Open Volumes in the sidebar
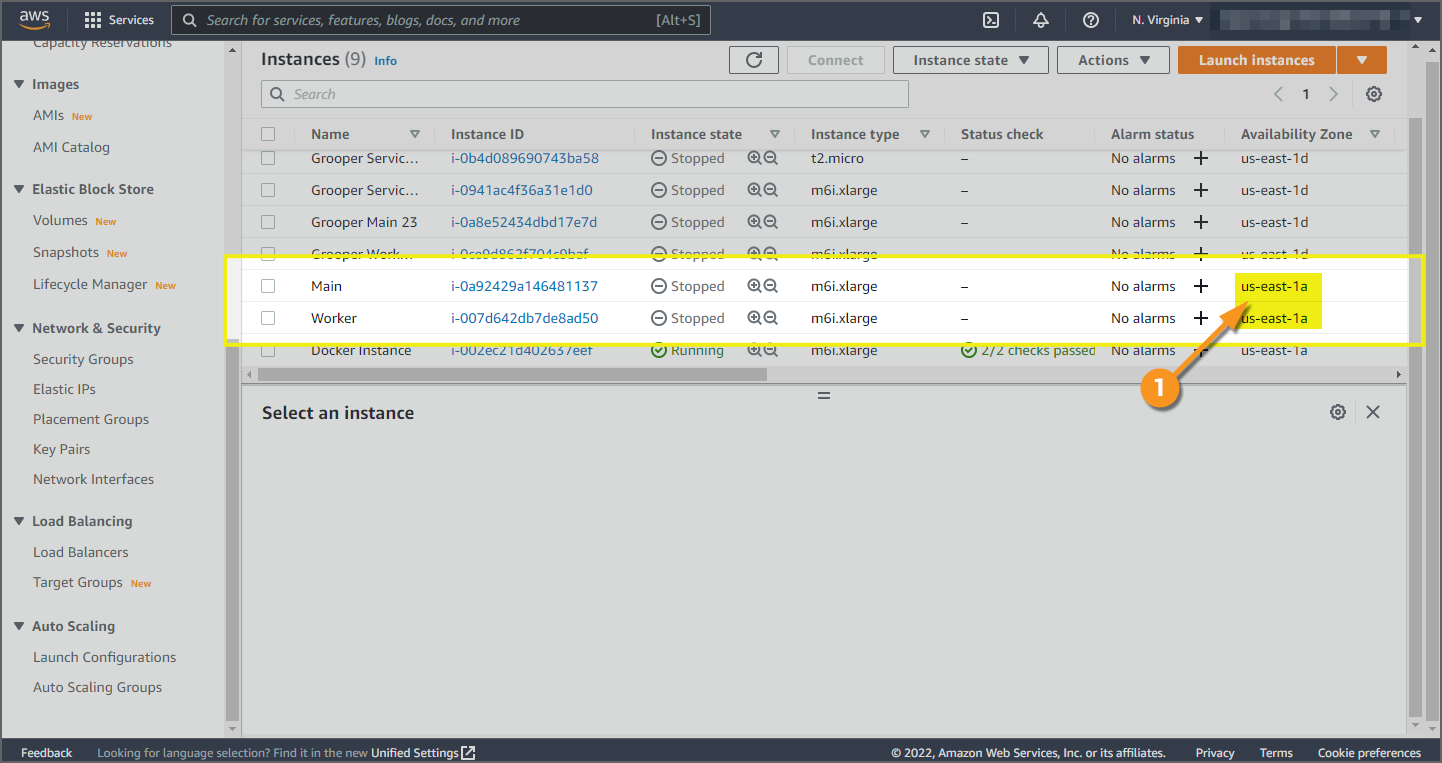This screenshot has width=1442, height=763. [x=60, y=220]
